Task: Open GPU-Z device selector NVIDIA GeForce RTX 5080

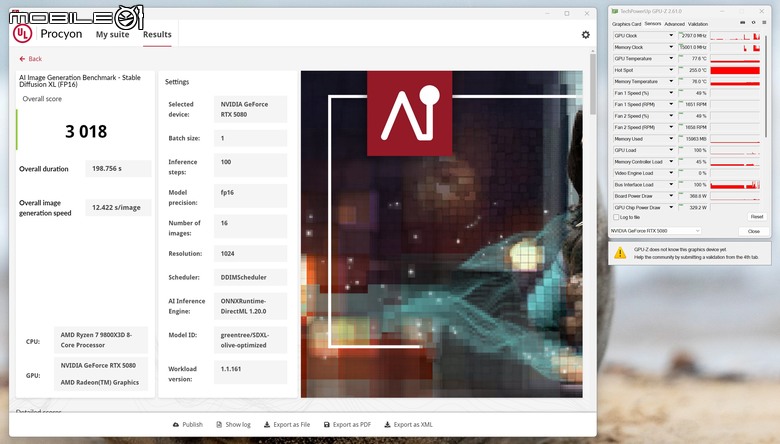Action: tap(655, 231)
